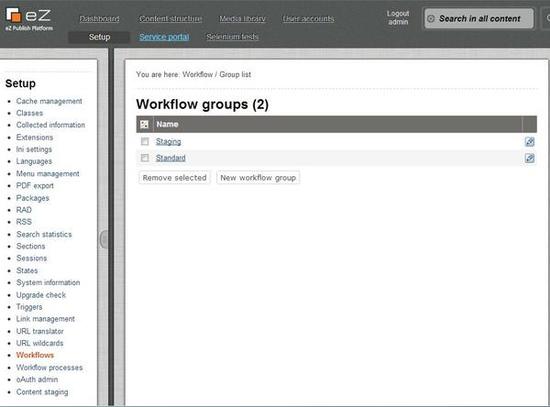
Task: Click the search options icon in search box
Action: pos(431,19)
